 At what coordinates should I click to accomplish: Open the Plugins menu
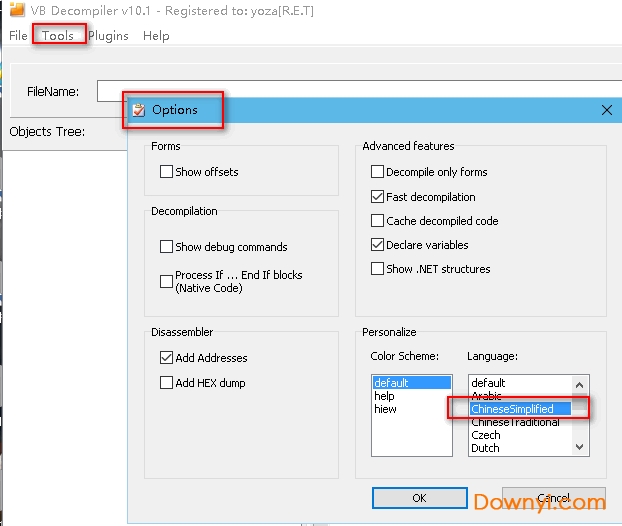click(108, 36)
